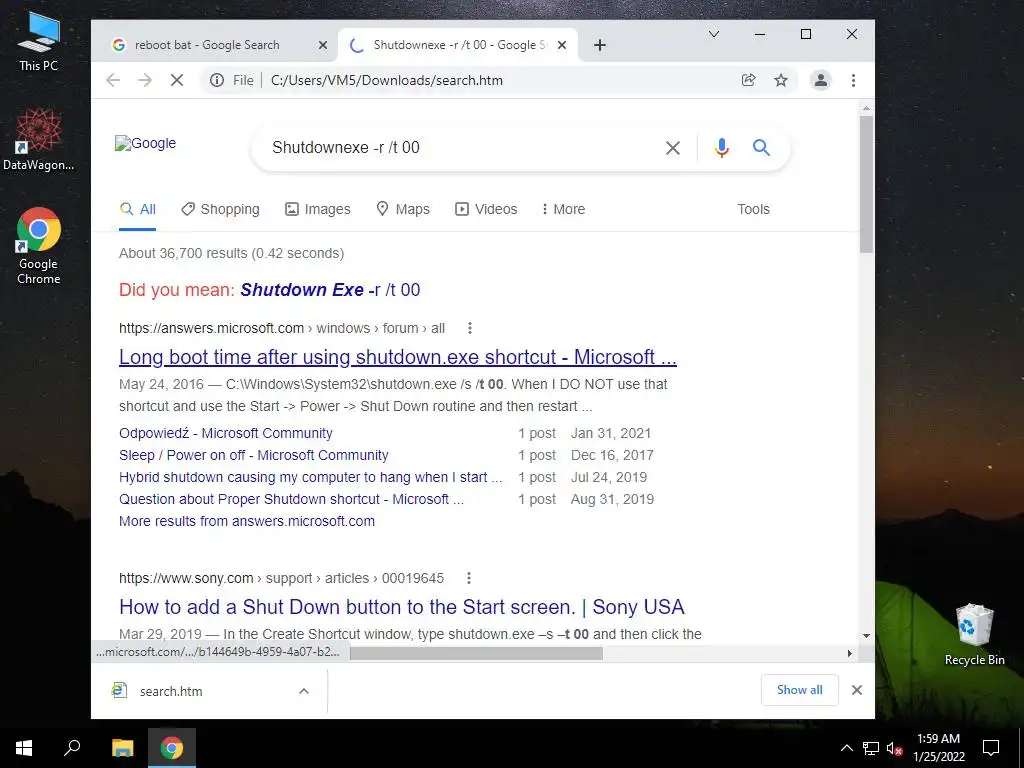This screenshot has height=768, width=1024.
Task: Select the DataWagon desktop shortcut
Action: pos(39,139)
